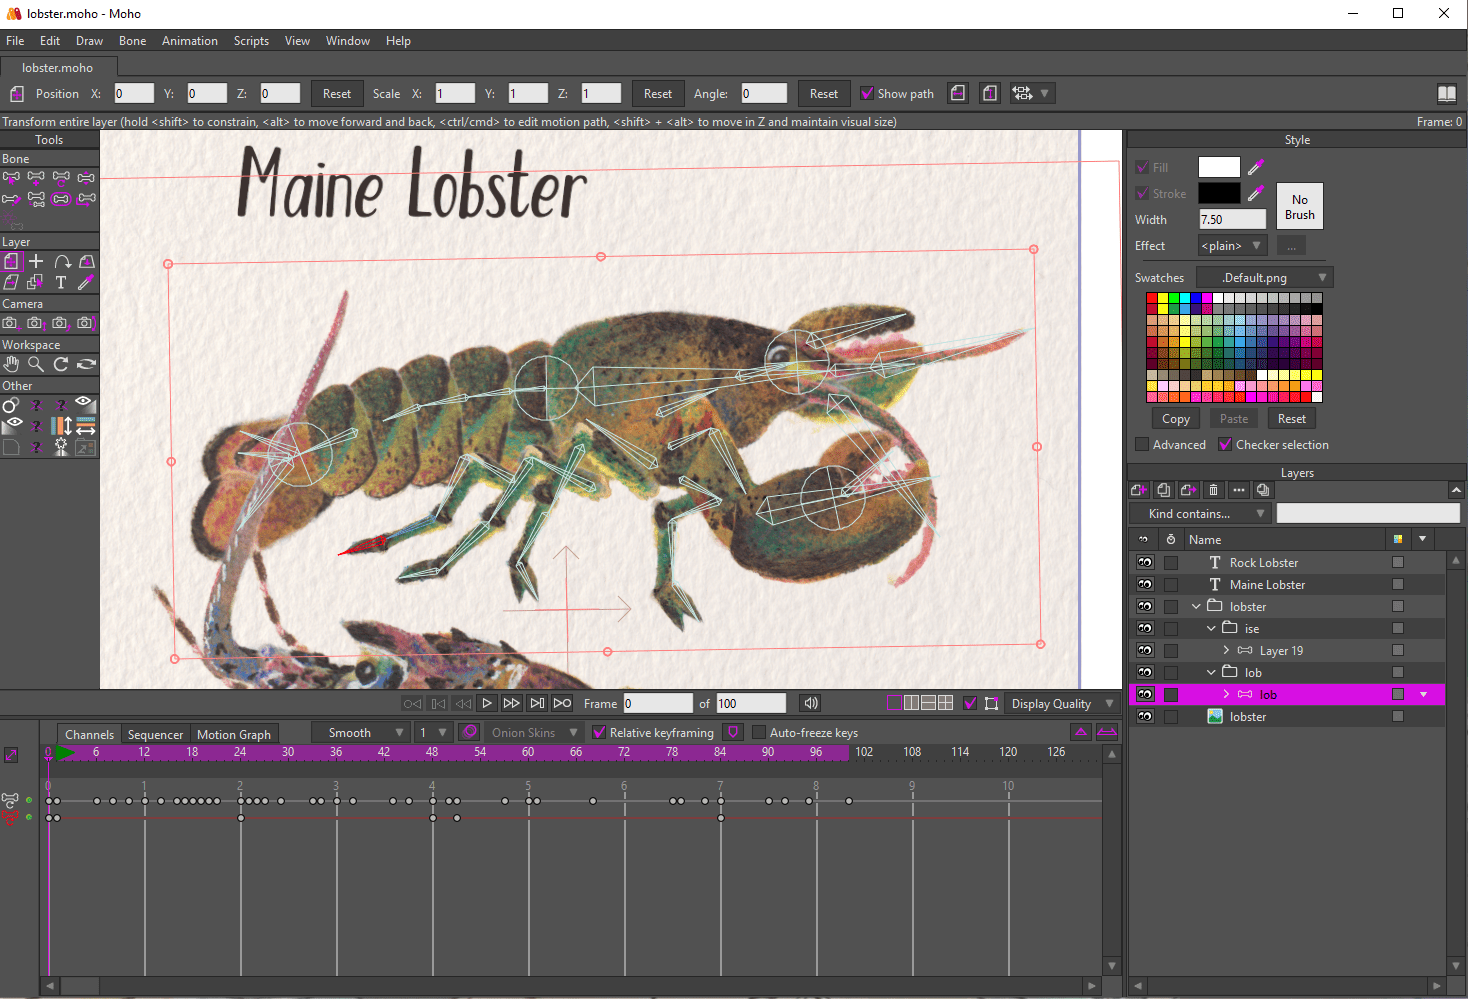
Task: Hide the ise group layer
Action: [x=1145, y=629]
